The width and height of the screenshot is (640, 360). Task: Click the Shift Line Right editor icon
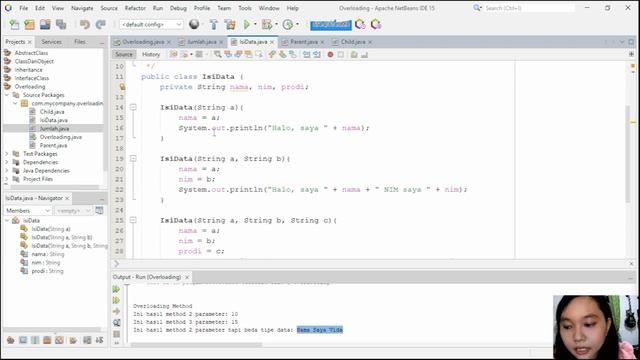coord(316,54)
